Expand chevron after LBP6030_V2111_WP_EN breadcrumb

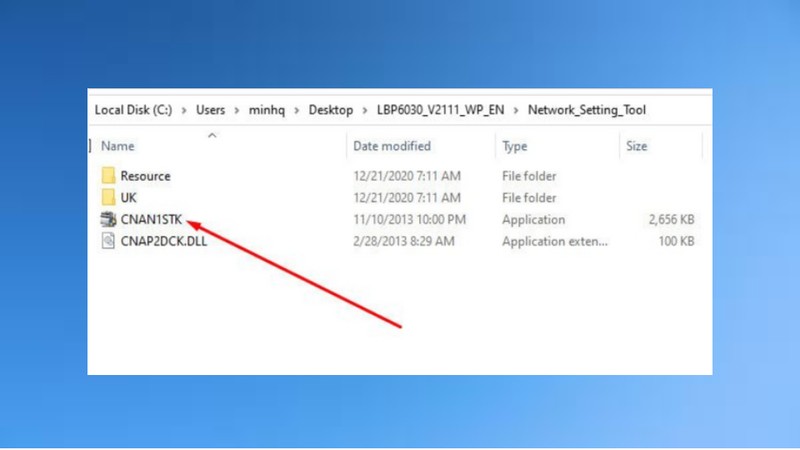(x=516, y=110)
